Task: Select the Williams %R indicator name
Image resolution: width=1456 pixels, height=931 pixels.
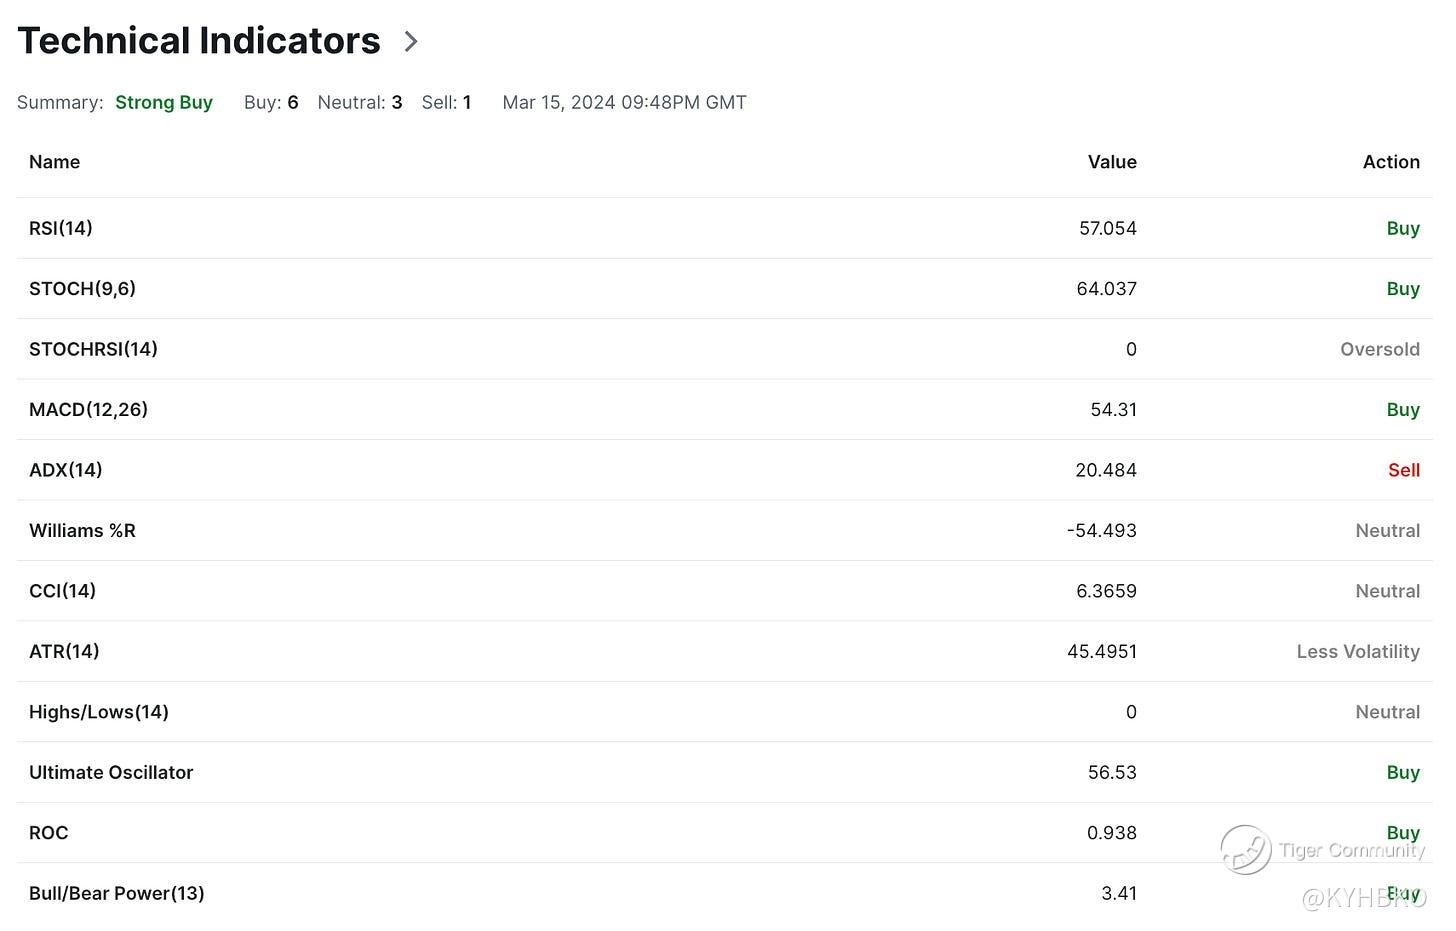Action: coord(82,531)
